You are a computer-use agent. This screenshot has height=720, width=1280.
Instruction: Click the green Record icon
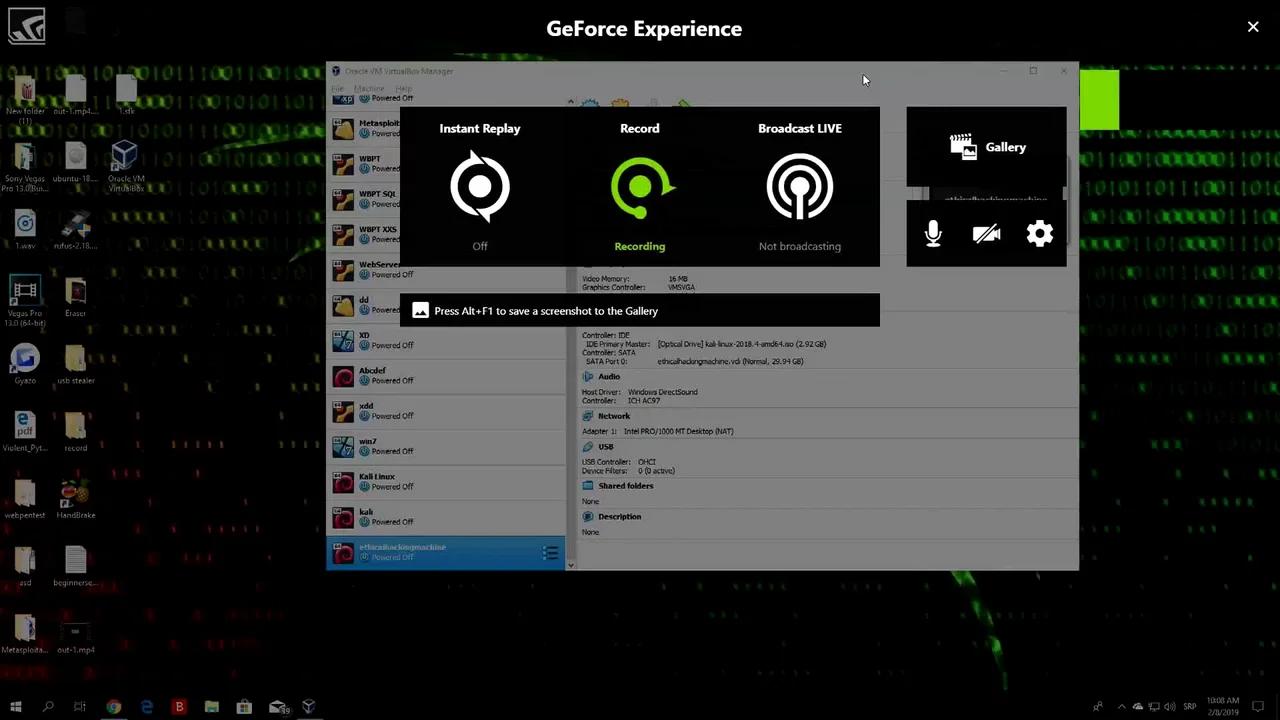pyautogui.click(x=642, y=187)
